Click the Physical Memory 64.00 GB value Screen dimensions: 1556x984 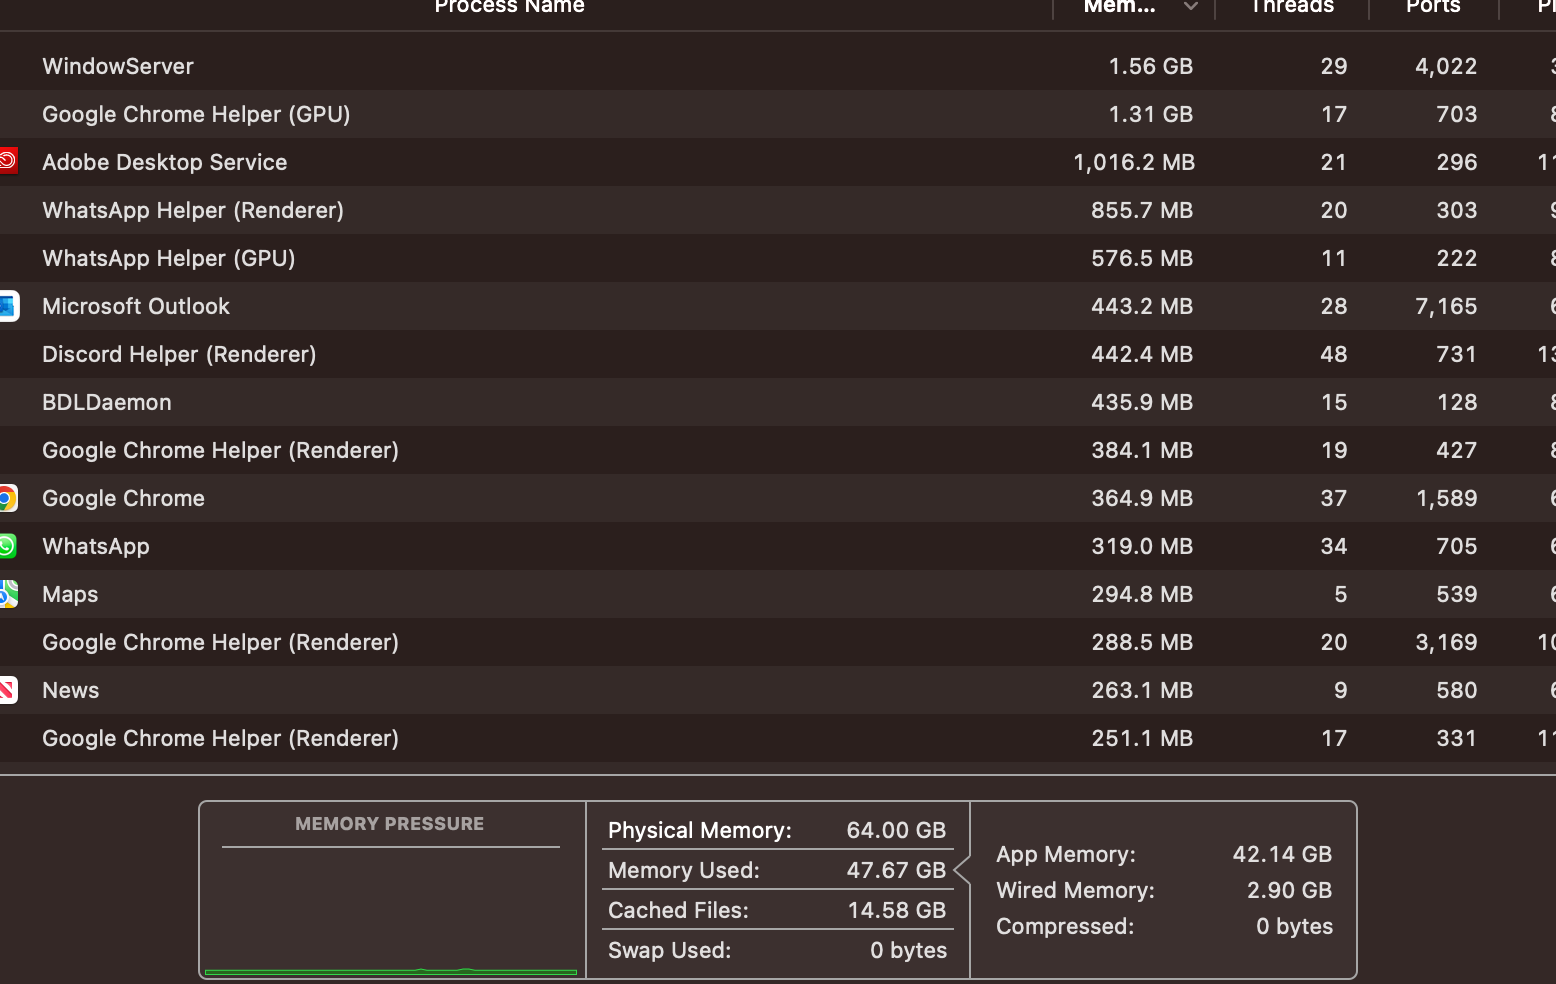click(896, 830)
